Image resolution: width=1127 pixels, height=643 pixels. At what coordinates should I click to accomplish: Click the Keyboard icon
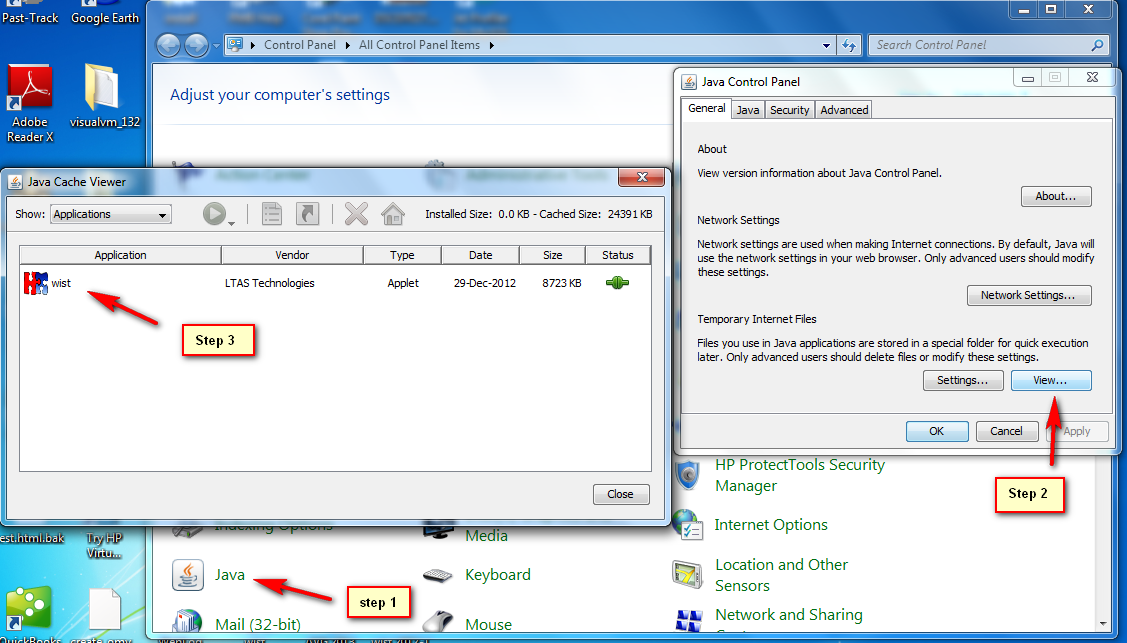click(438, 575)
